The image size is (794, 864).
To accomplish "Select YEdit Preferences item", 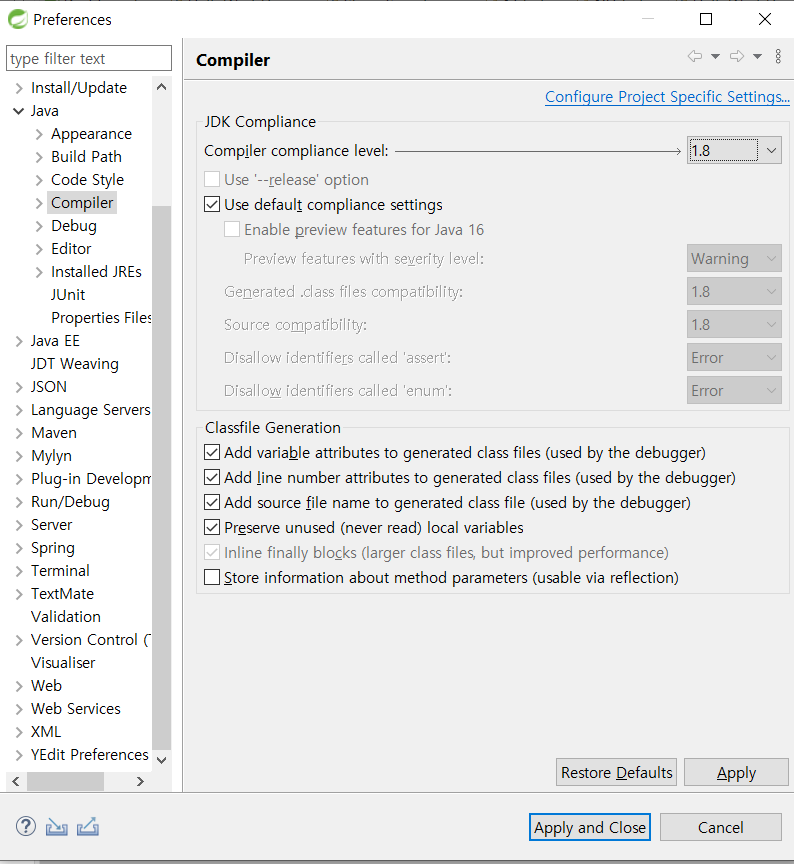I will pyautogui.click(x=90, y=755).
